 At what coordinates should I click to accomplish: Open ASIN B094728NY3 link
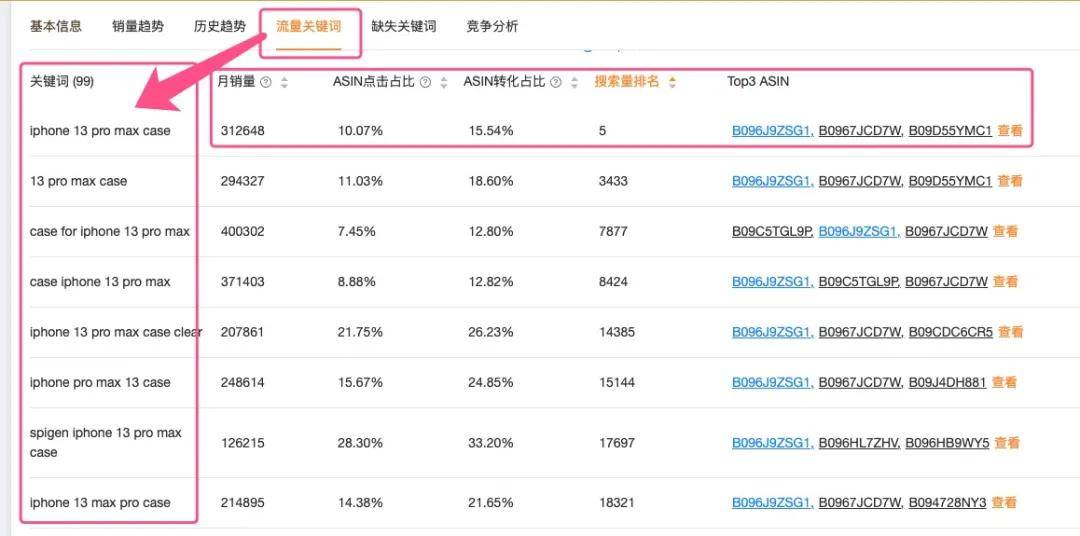[x=947, y=502]
